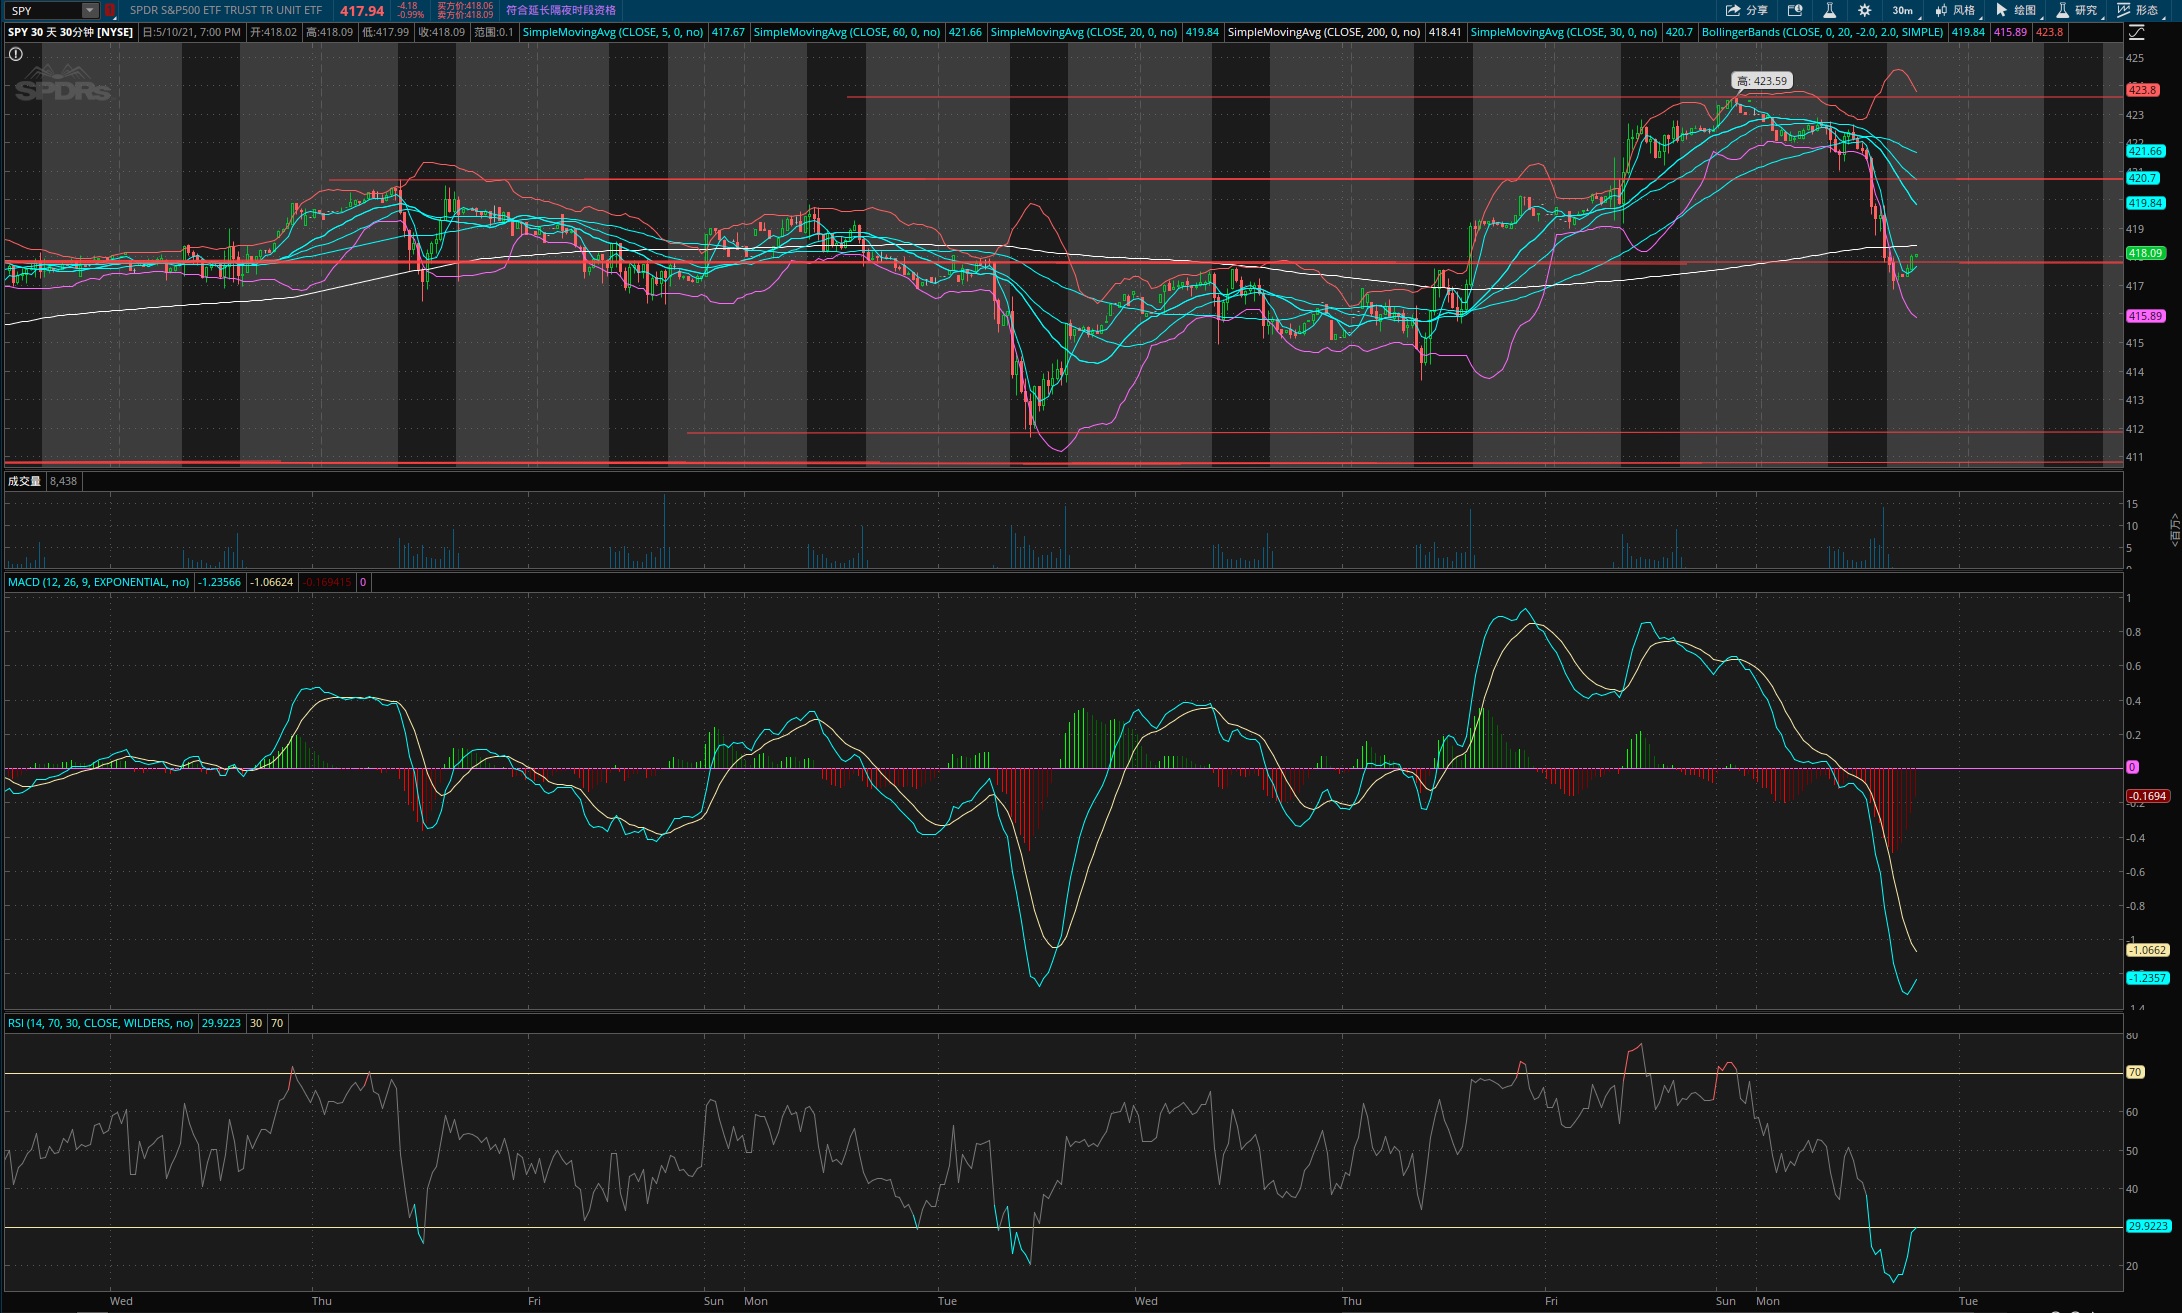The height and width of the screenshot is (1313, 2182).
Task: Click SimpleMovingAvg (CLOSE, 200, 0, no) study label
Action: click(1323, 32)
